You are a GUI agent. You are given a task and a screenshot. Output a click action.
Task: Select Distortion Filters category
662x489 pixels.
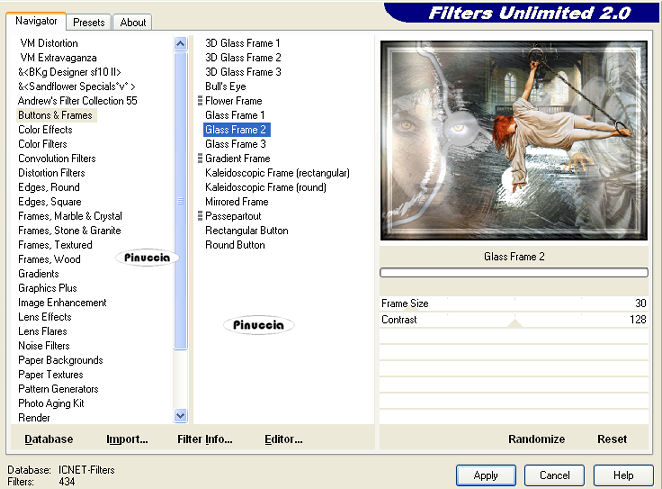click(52, 173)
